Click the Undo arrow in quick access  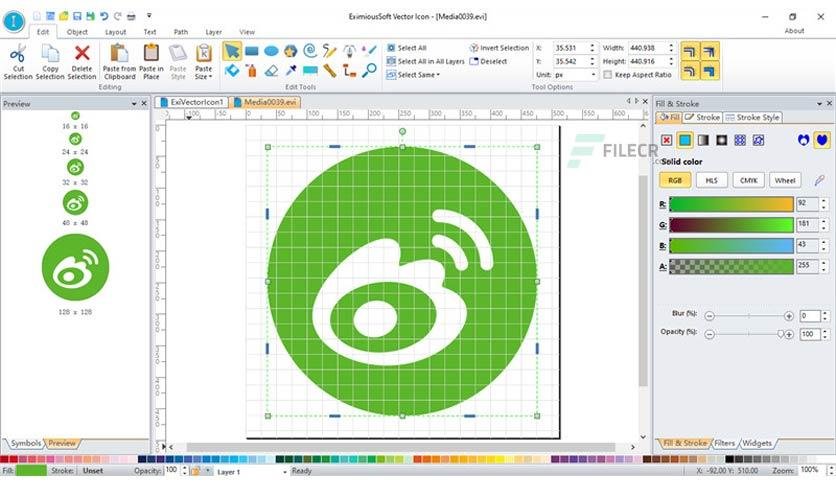[x=104, y=16]
